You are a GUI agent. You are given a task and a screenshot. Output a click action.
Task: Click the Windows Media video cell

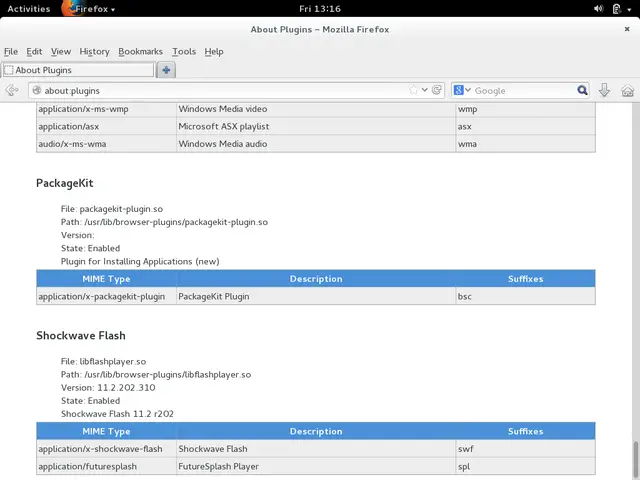316,109
